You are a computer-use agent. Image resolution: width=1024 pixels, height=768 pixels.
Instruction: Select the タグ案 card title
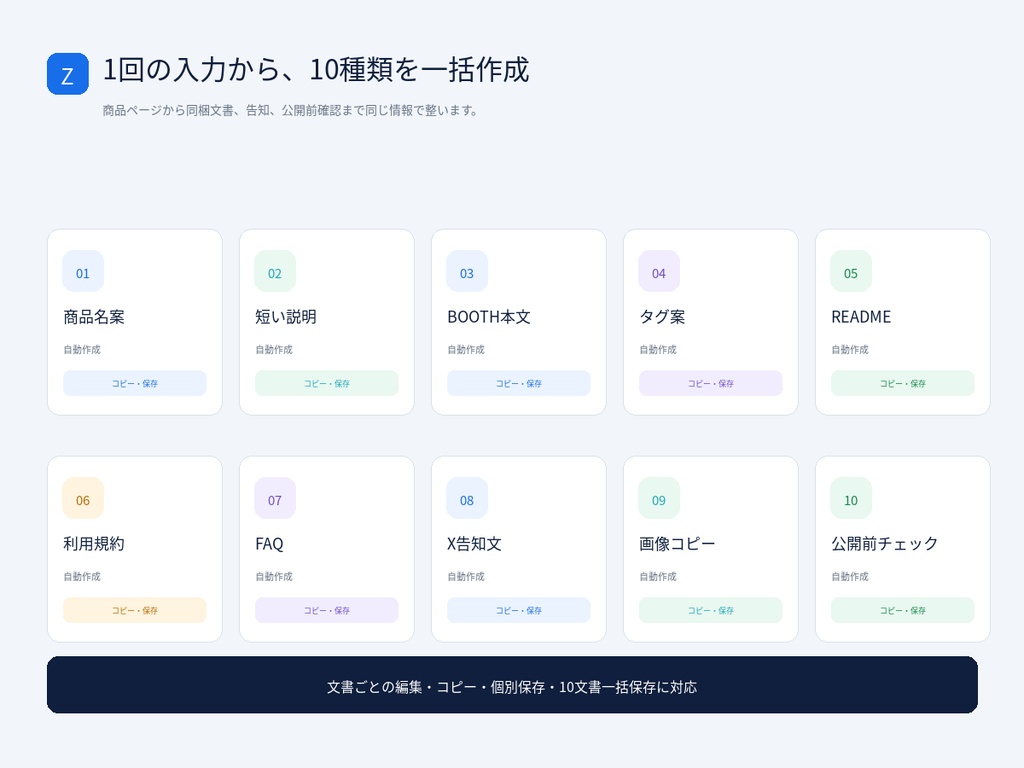(x=662, y=317)
